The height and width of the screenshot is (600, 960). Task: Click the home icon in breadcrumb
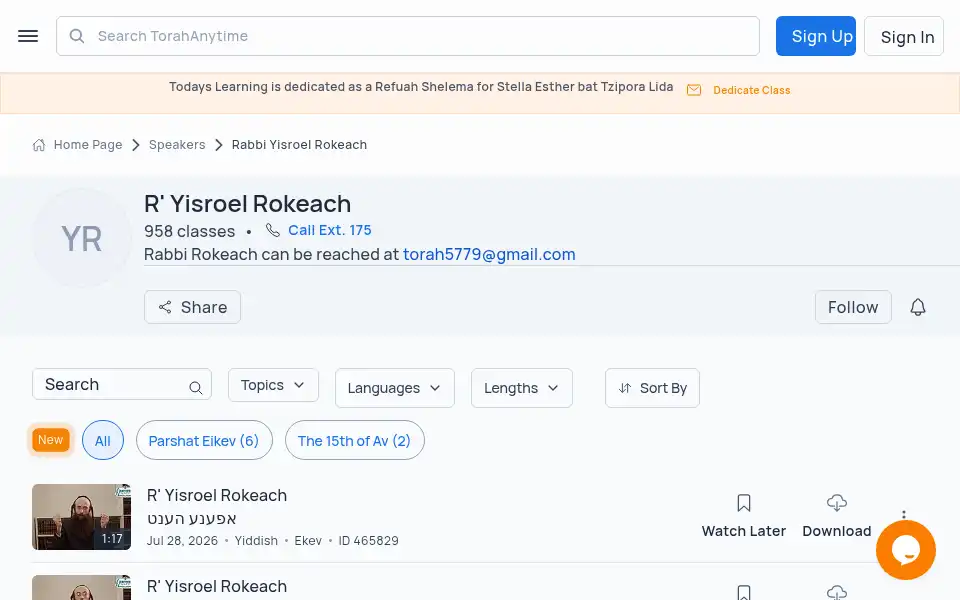(x=39, y=145)
